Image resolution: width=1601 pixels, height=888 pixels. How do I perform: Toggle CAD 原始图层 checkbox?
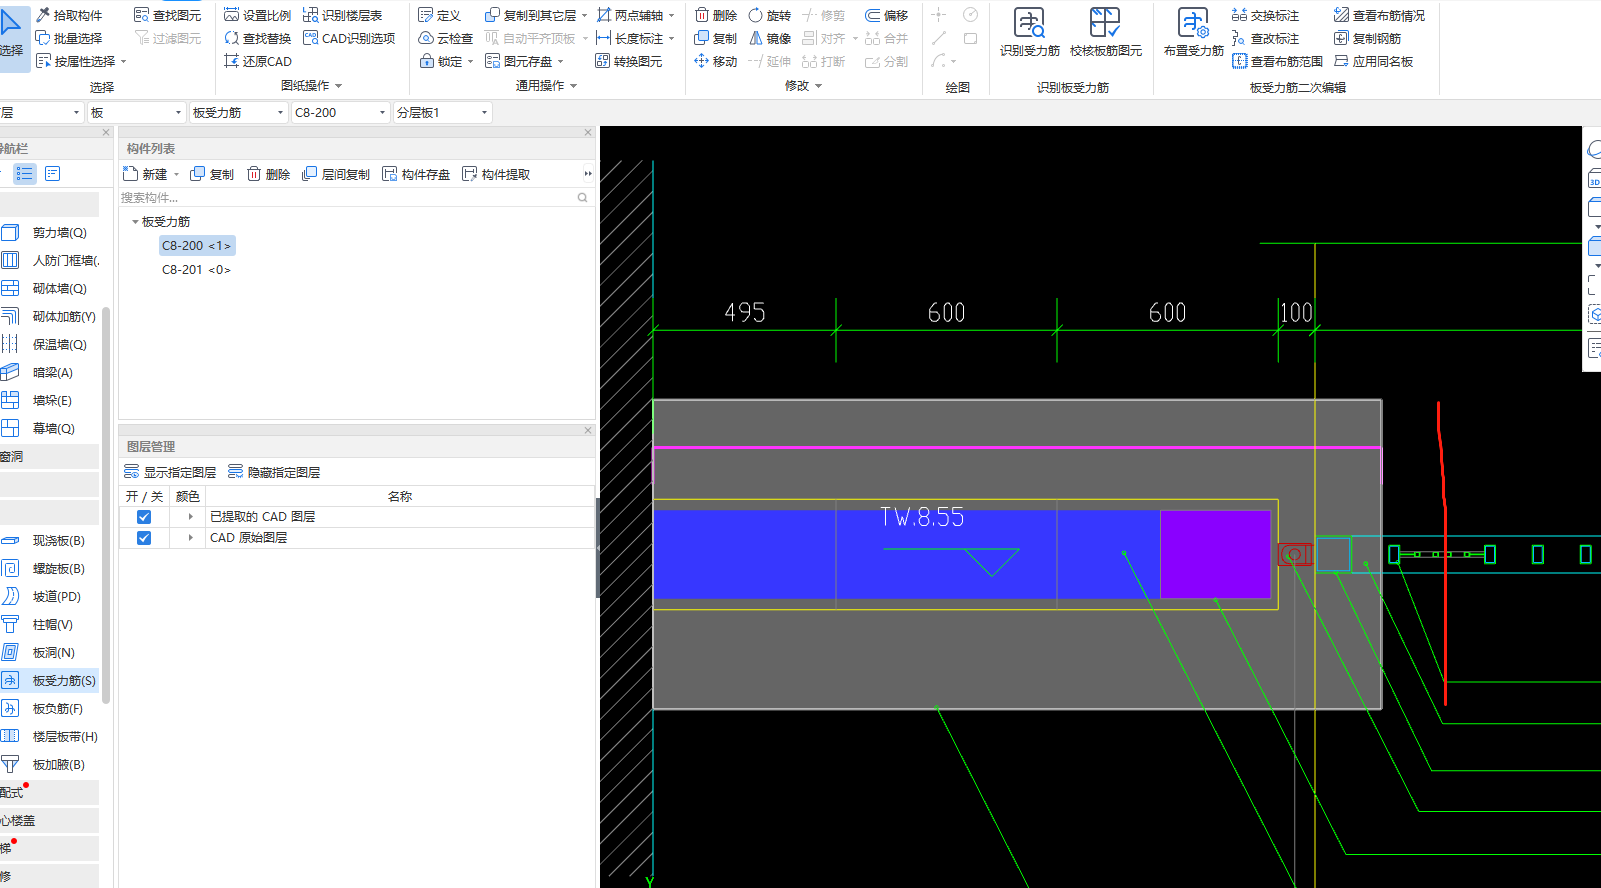(x=144, y=538)
